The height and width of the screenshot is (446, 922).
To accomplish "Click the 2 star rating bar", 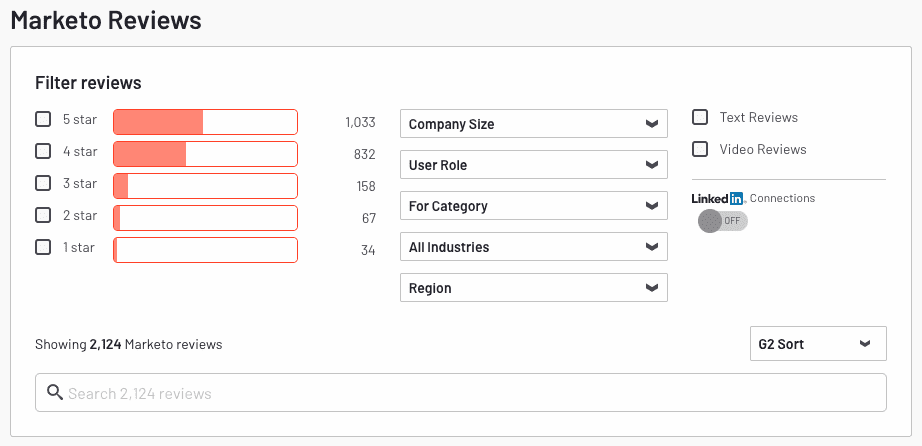I will [x=206, y=218].
